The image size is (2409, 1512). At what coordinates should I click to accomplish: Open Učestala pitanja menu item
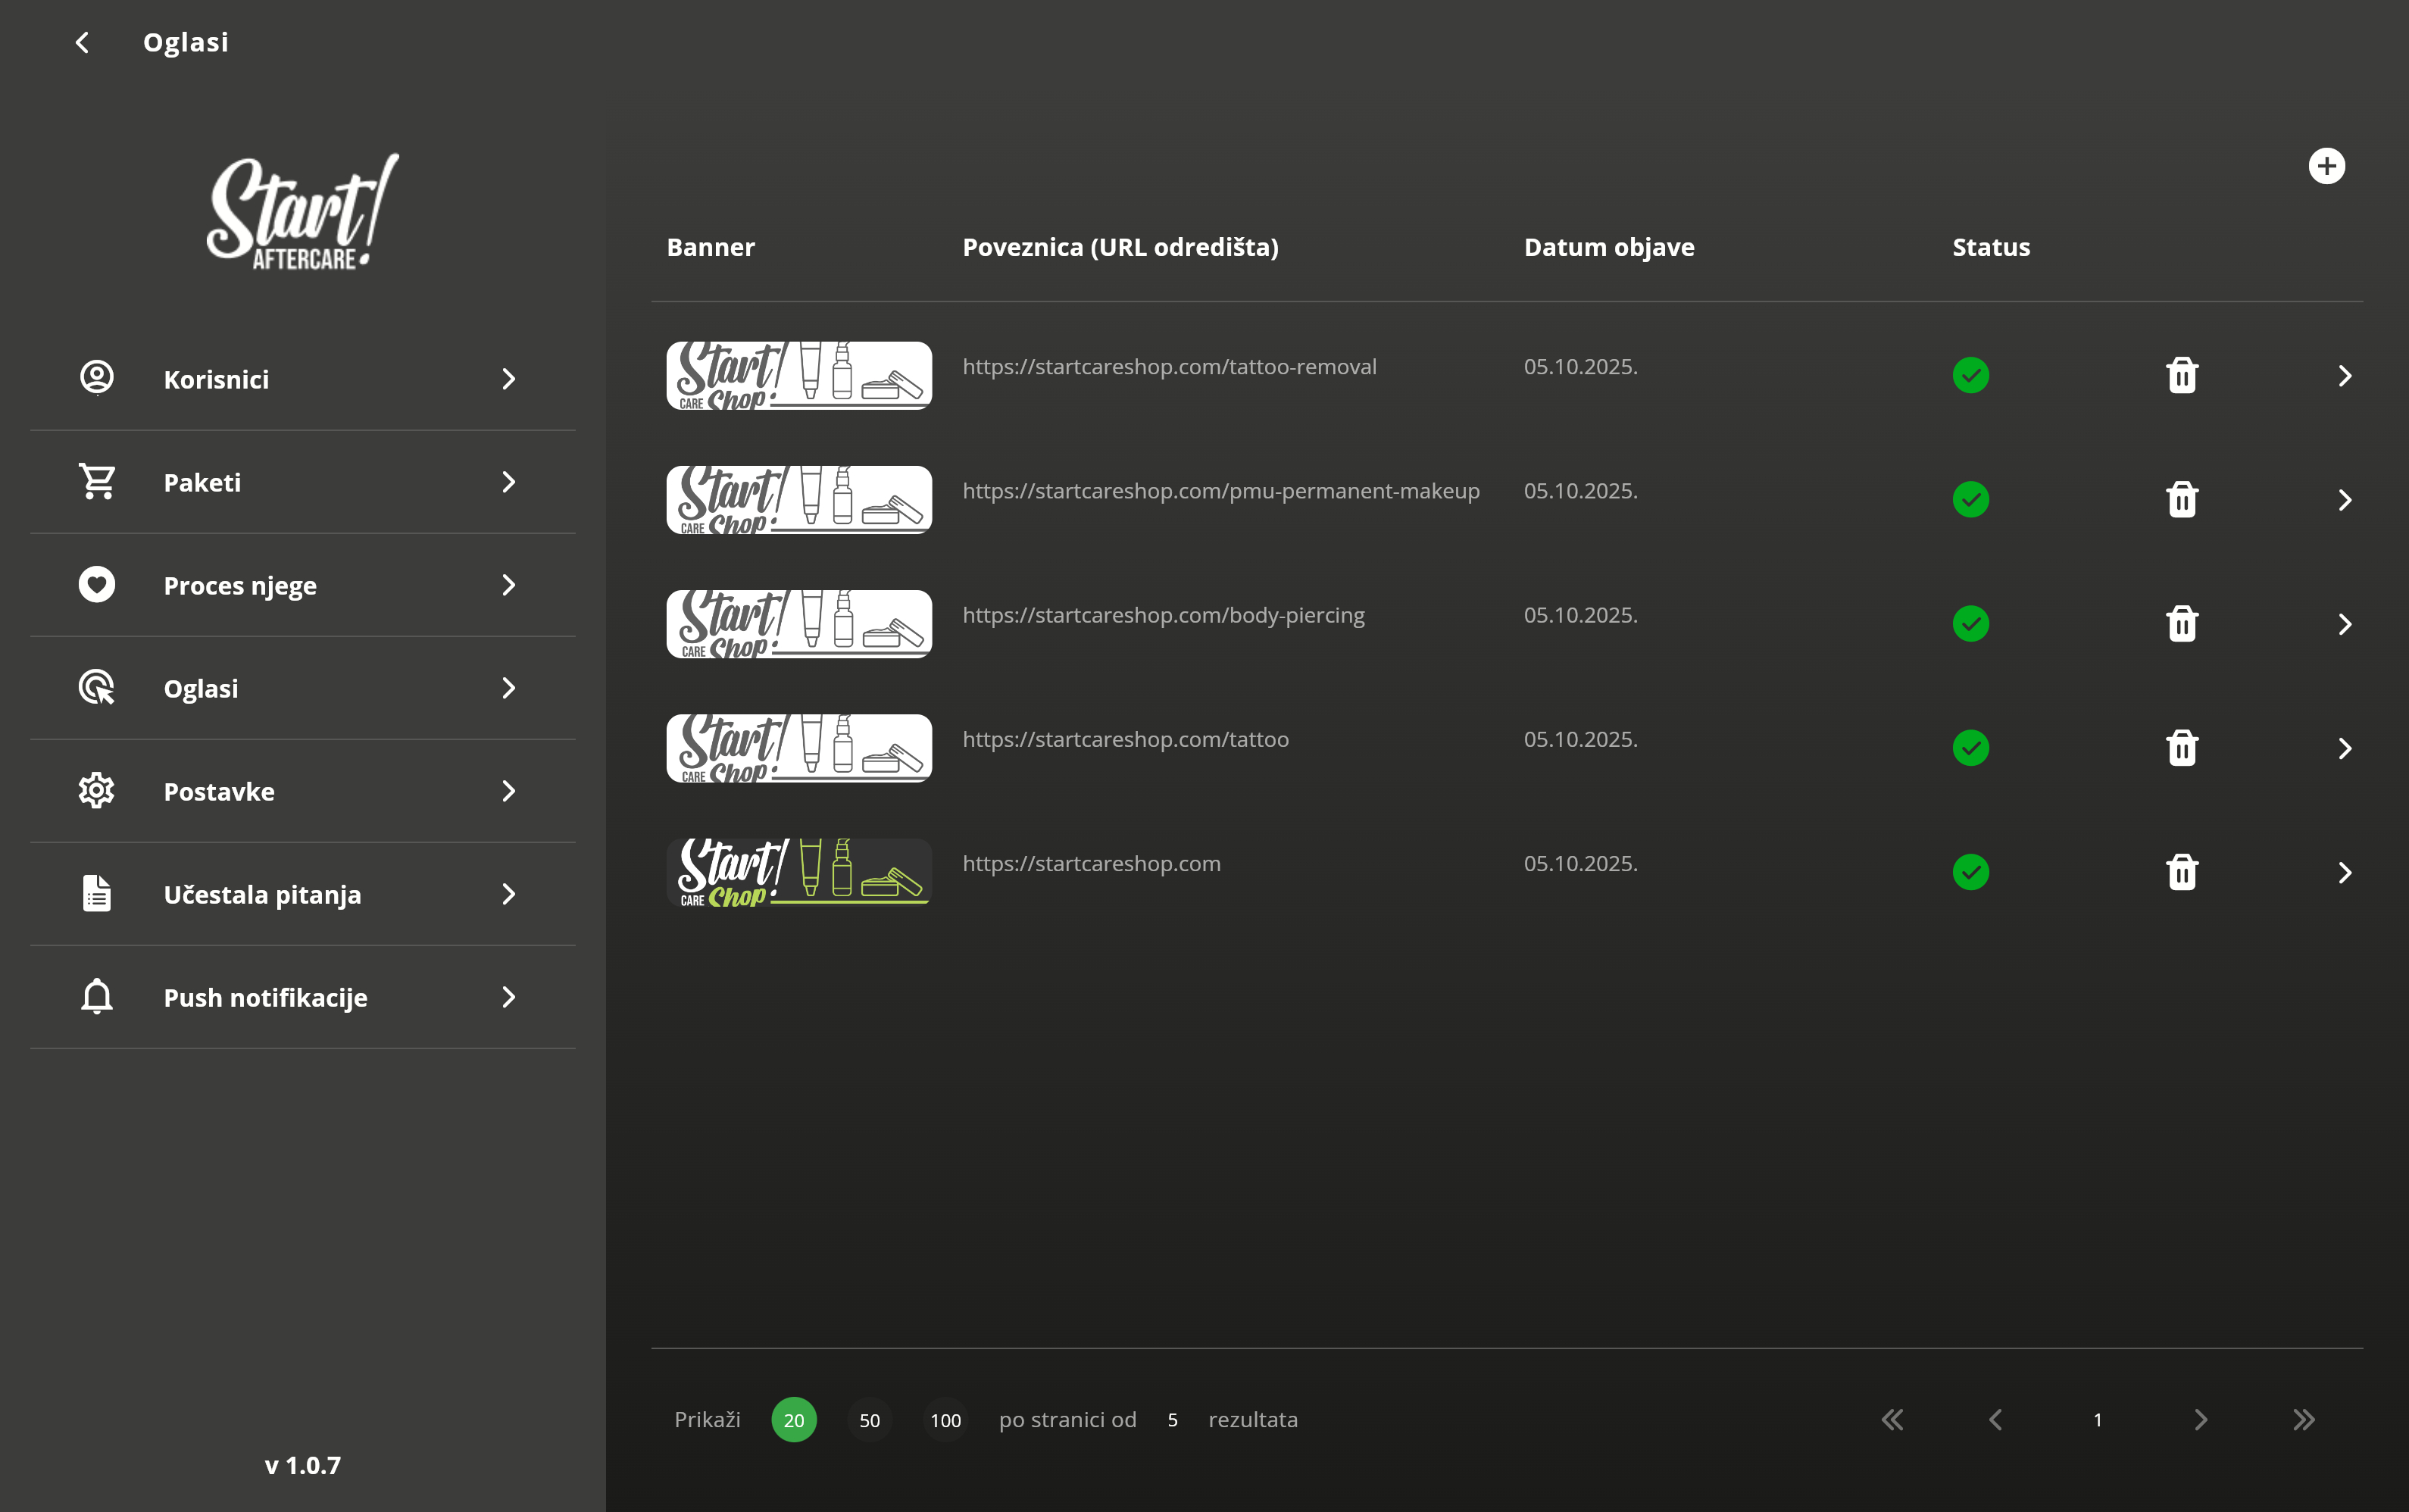(262, 894)
